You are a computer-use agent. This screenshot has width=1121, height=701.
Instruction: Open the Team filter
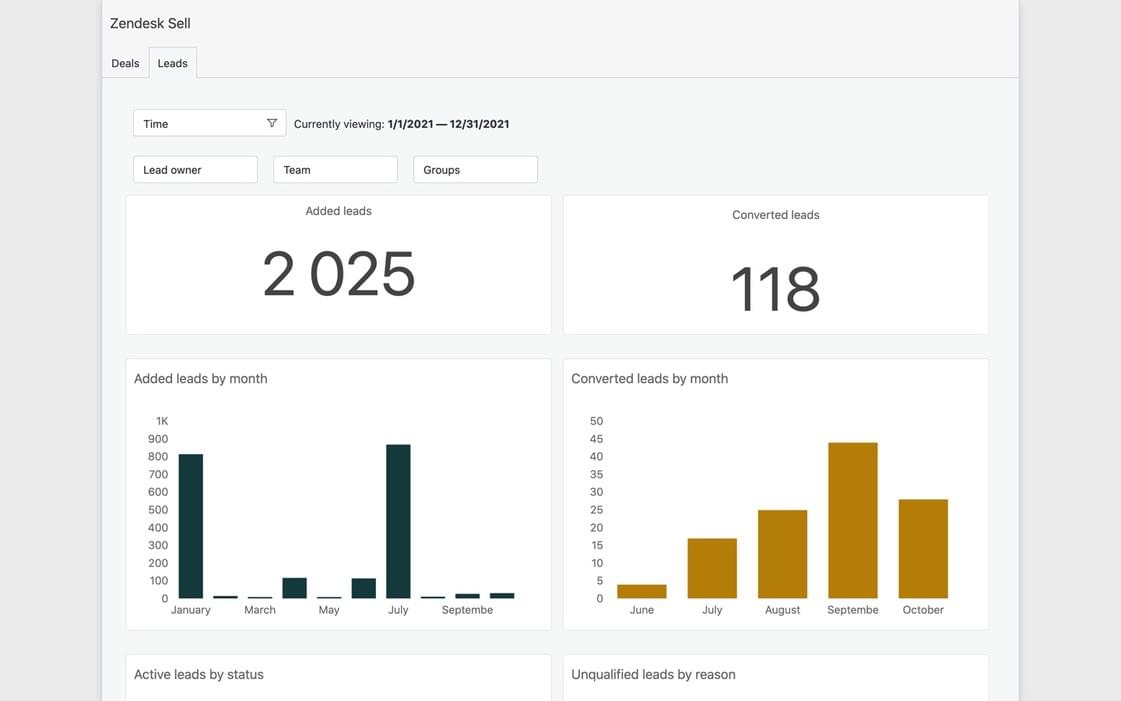pos(335,169)
